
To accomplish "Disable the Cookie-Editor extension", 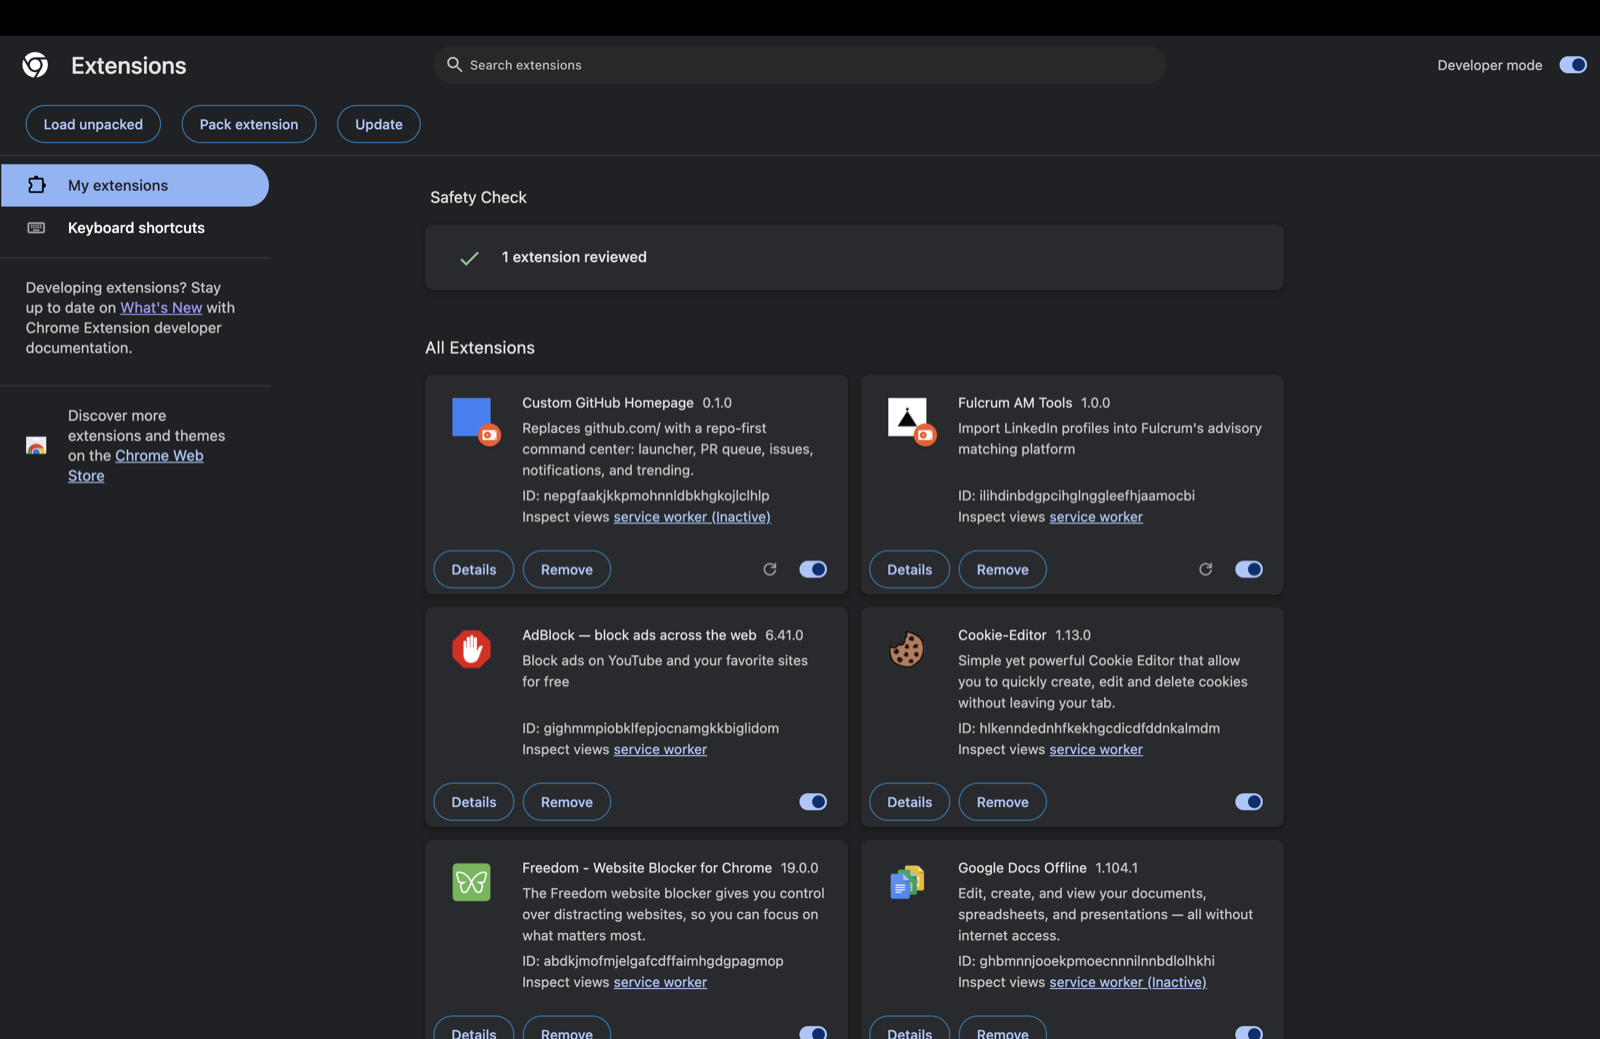I will (1249, 802).
